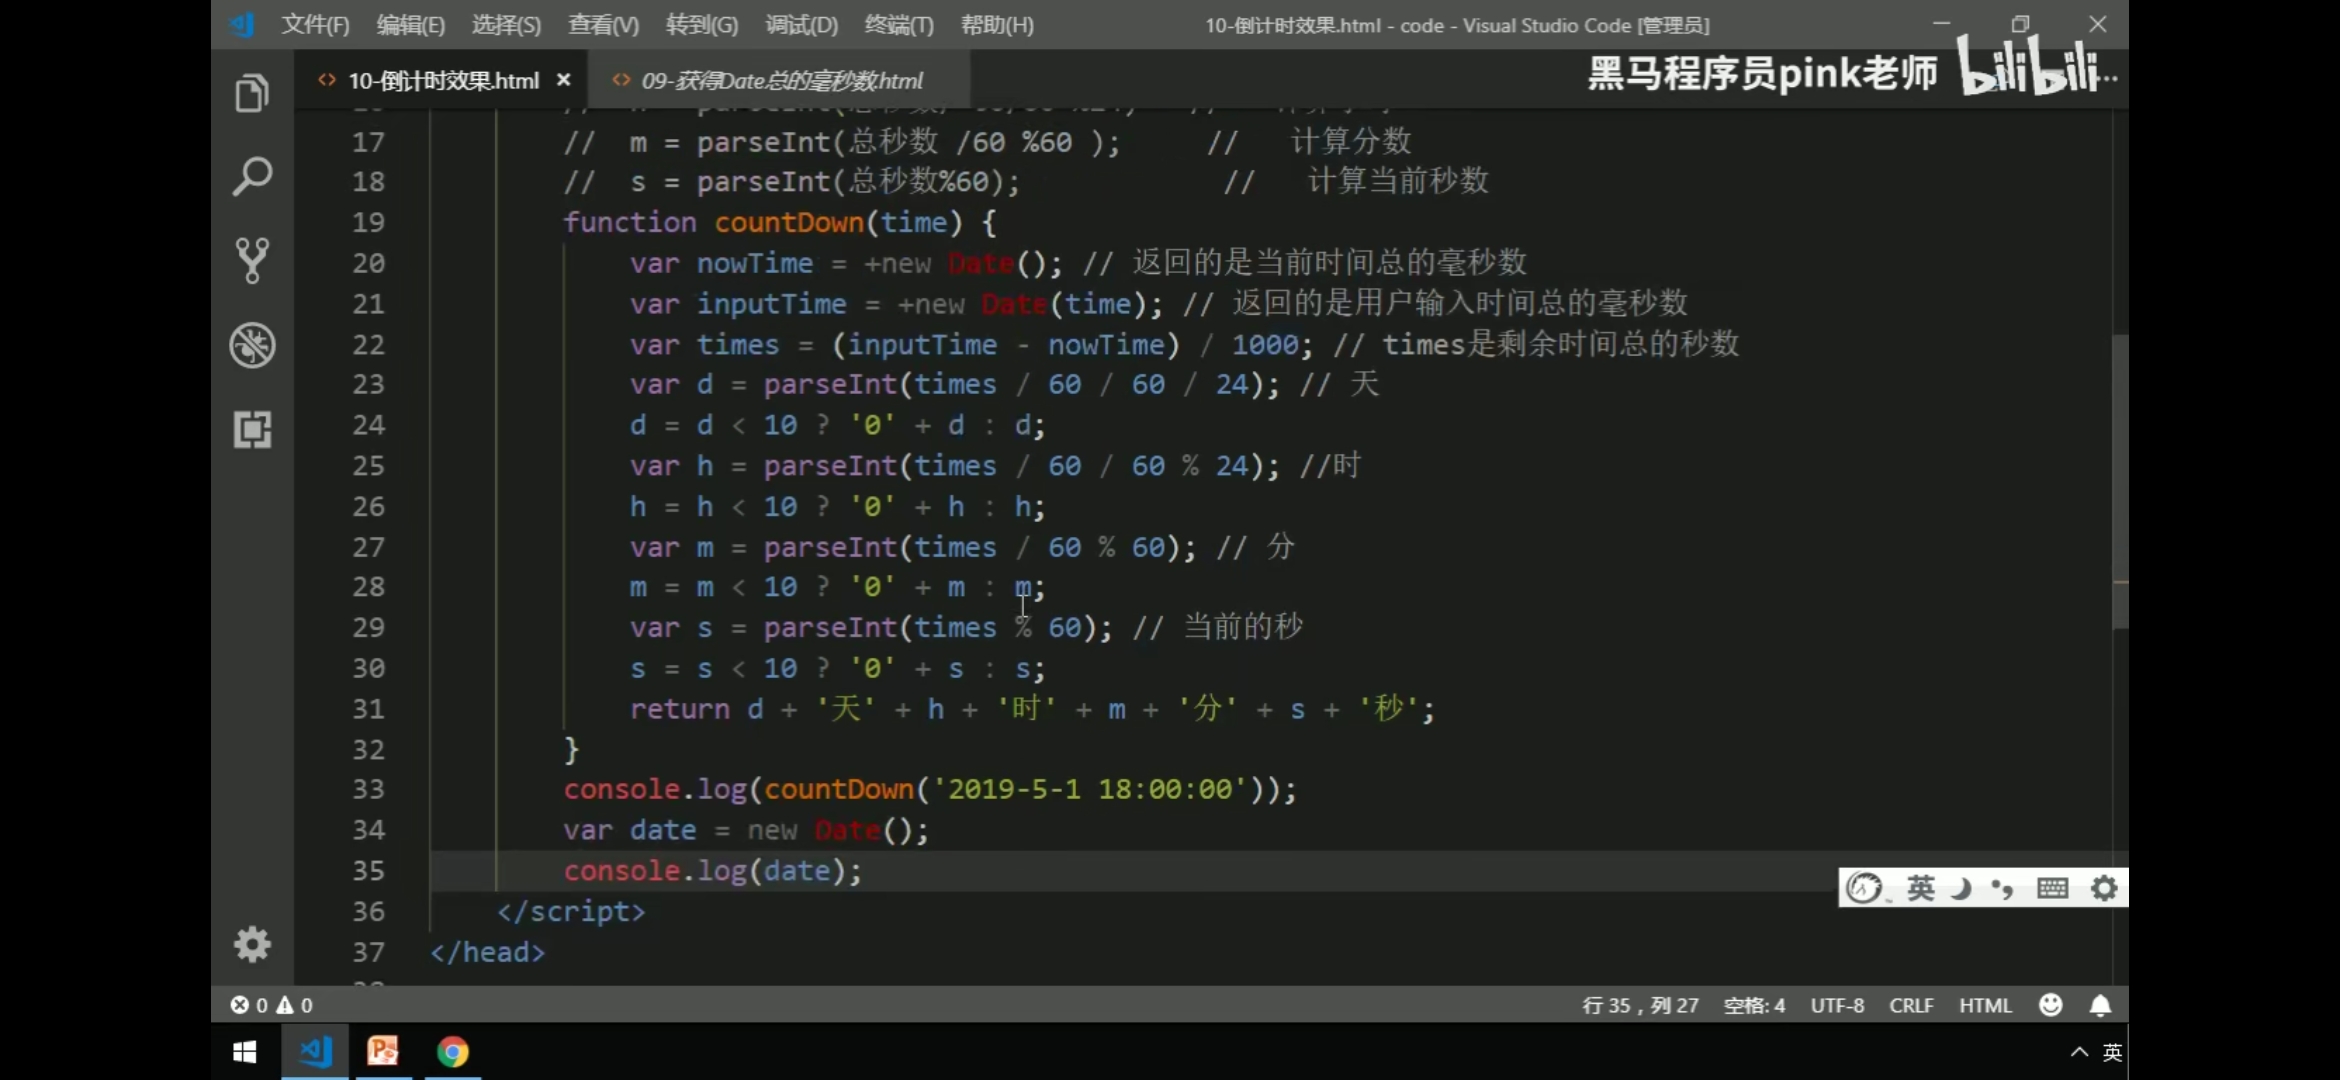This screenshot has height=1080, width=2340.
Task: Close the 10-倒计时效果.html tab
Action: (563, 80)
